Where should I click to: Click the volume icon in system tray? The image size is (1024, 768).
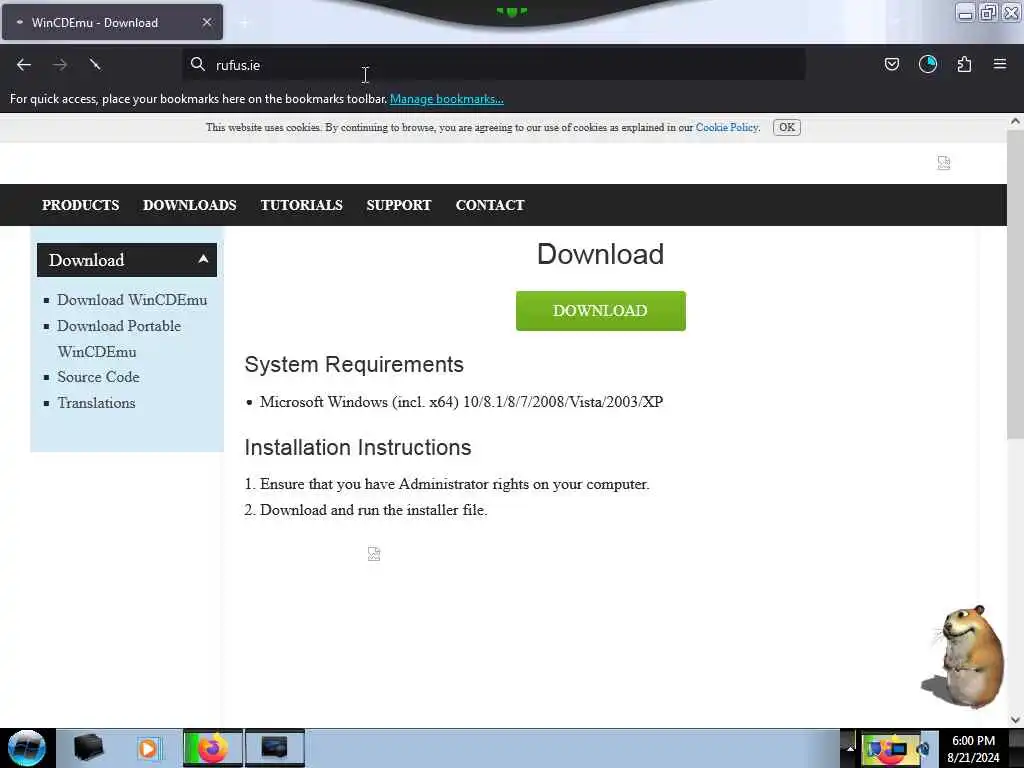tap(924, 749)
